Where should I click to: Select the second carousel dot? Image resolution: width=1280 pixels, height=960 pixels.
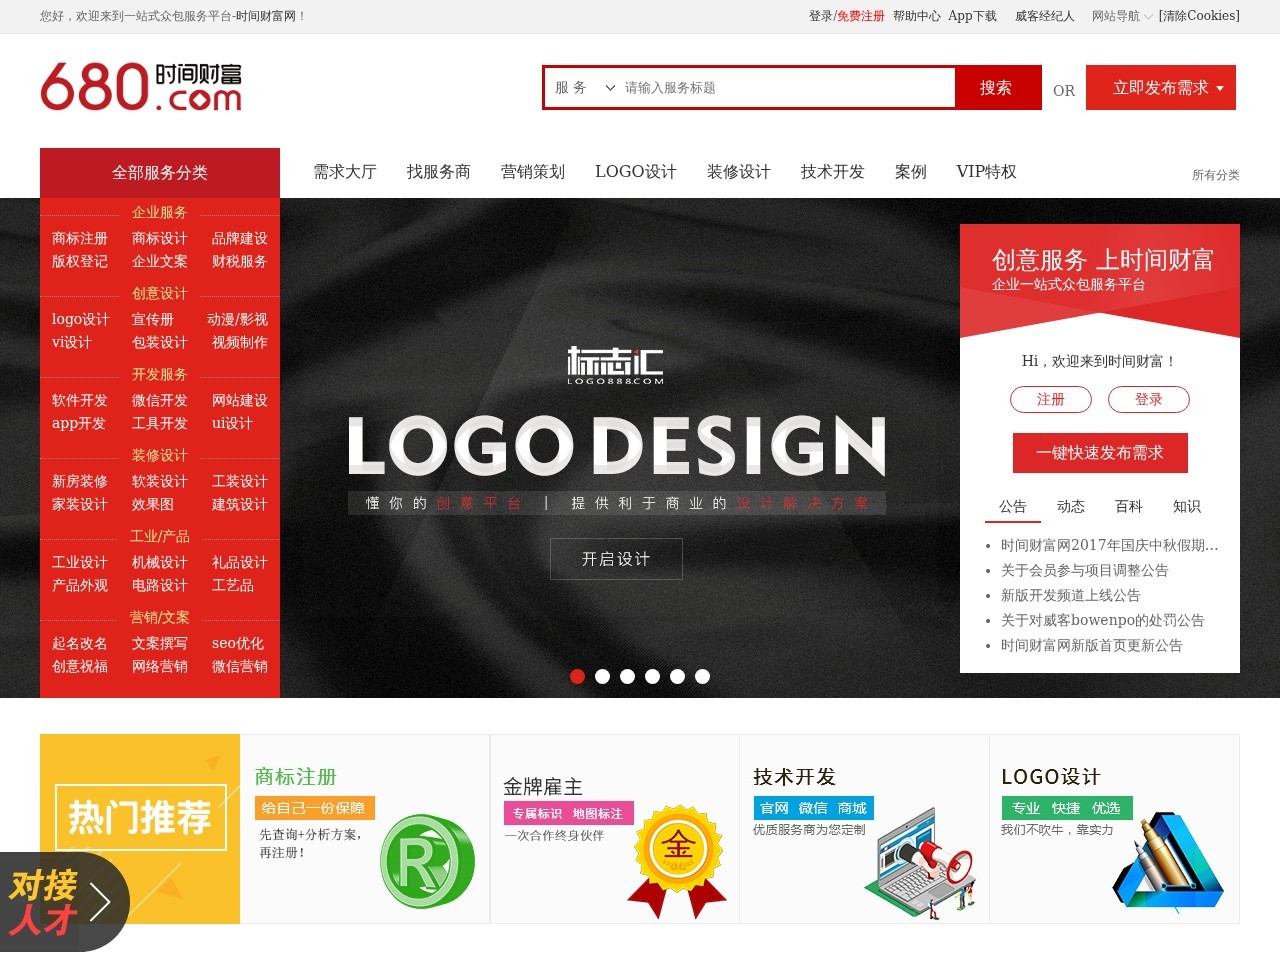[602, 676]
